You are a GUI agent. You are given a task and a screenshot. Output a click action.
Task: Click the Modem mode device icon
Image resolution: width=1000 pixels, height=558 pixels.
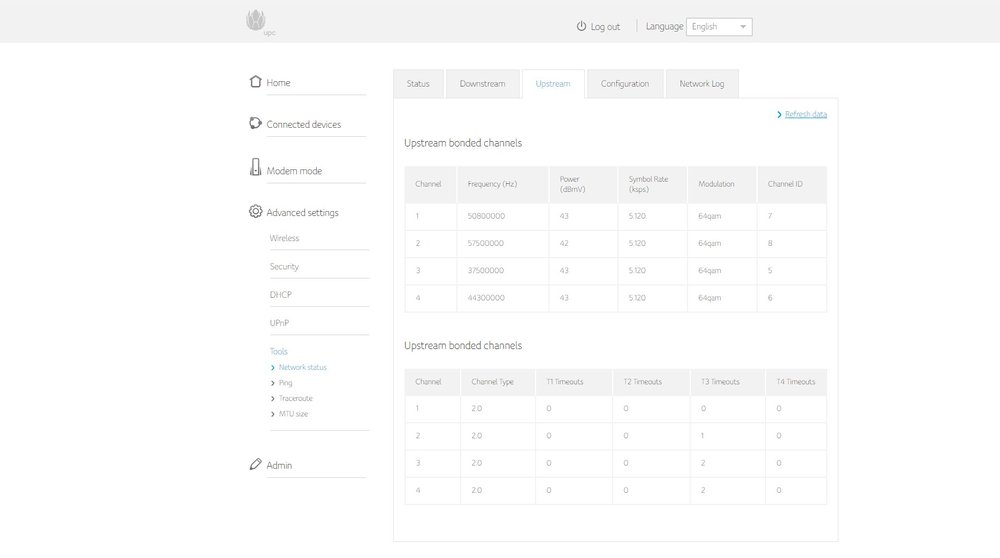[x=255, y=167]
